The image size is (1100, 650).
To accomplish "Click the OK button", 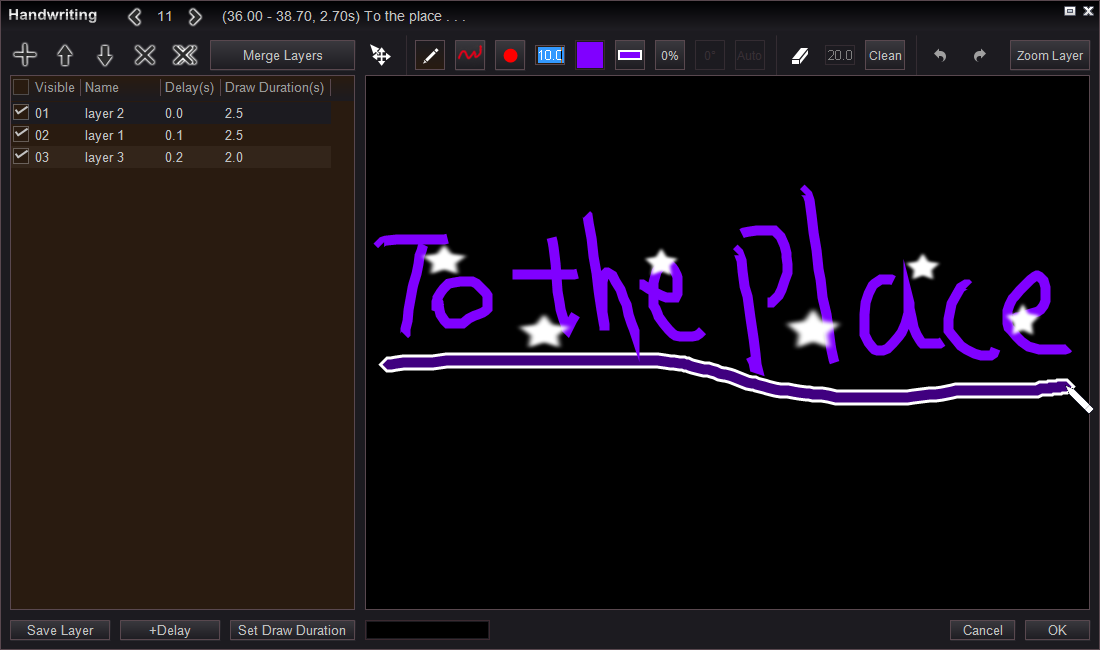I will tap(1057, 630).
